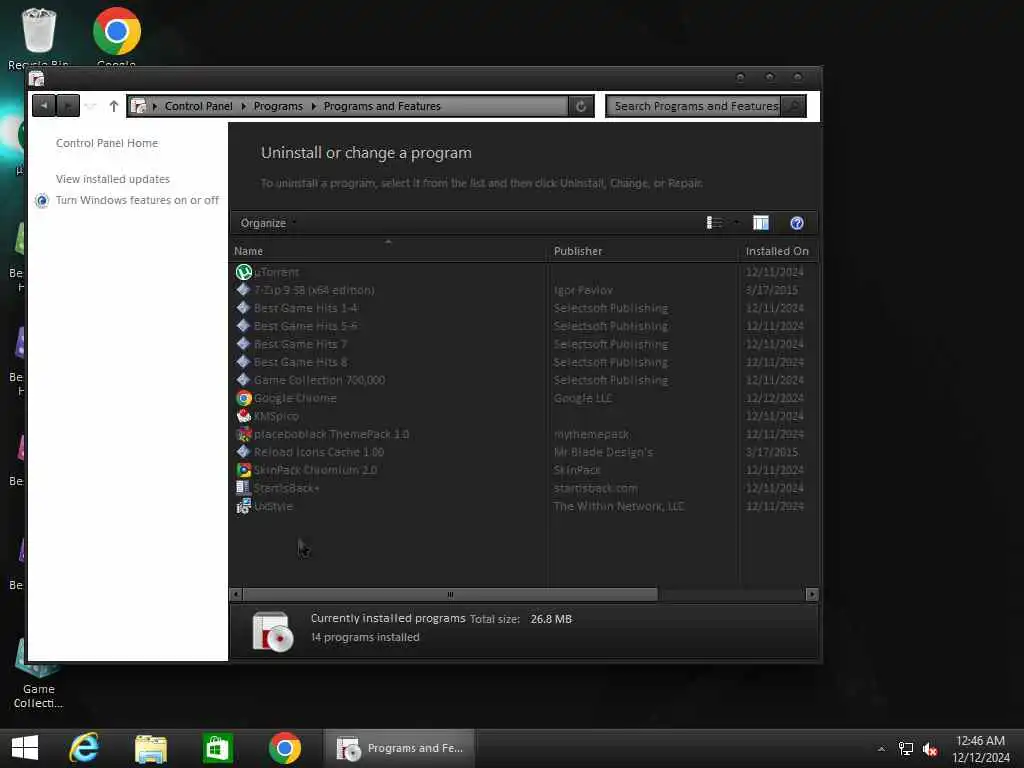Screen dimensions: 1024x768
Task: Go up one level with up arrow
Action: tap(114, 106)
